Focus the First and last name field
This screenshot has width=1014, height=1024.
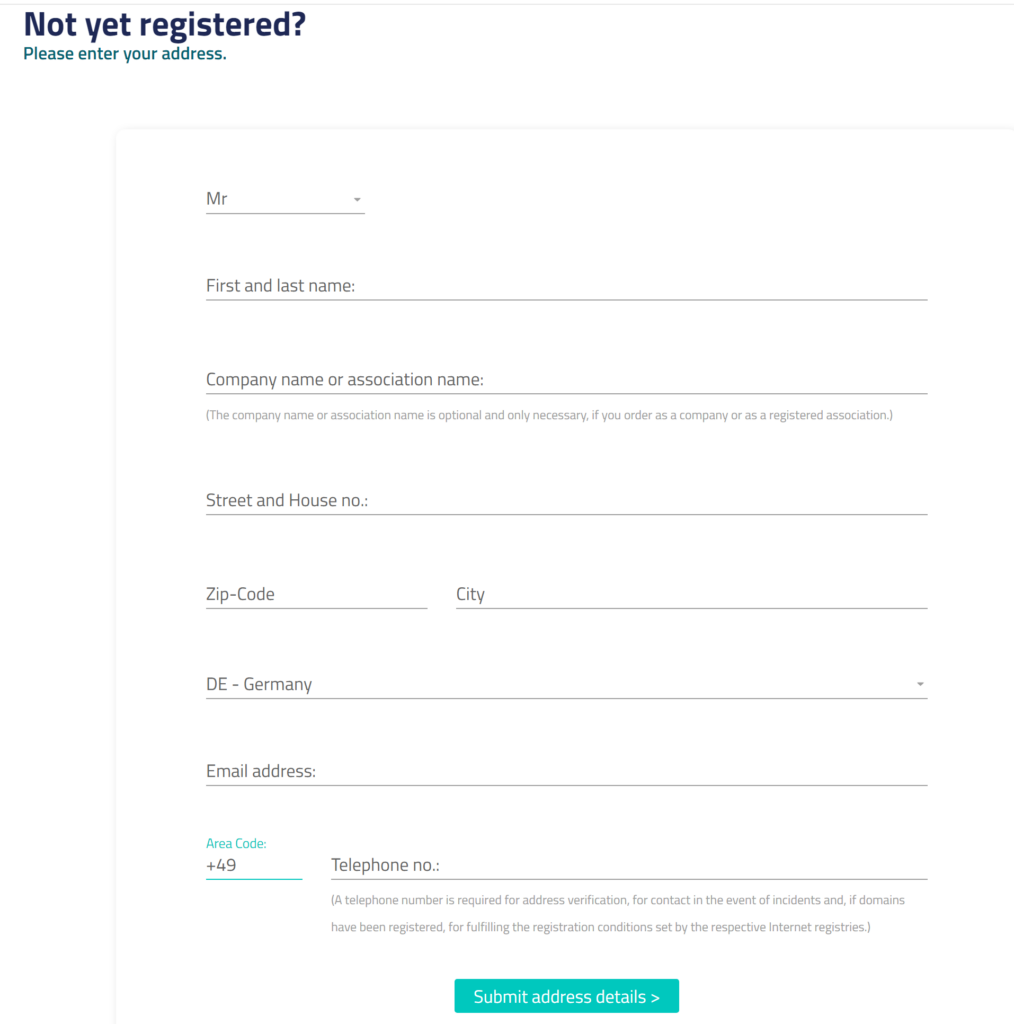(566, 286)
